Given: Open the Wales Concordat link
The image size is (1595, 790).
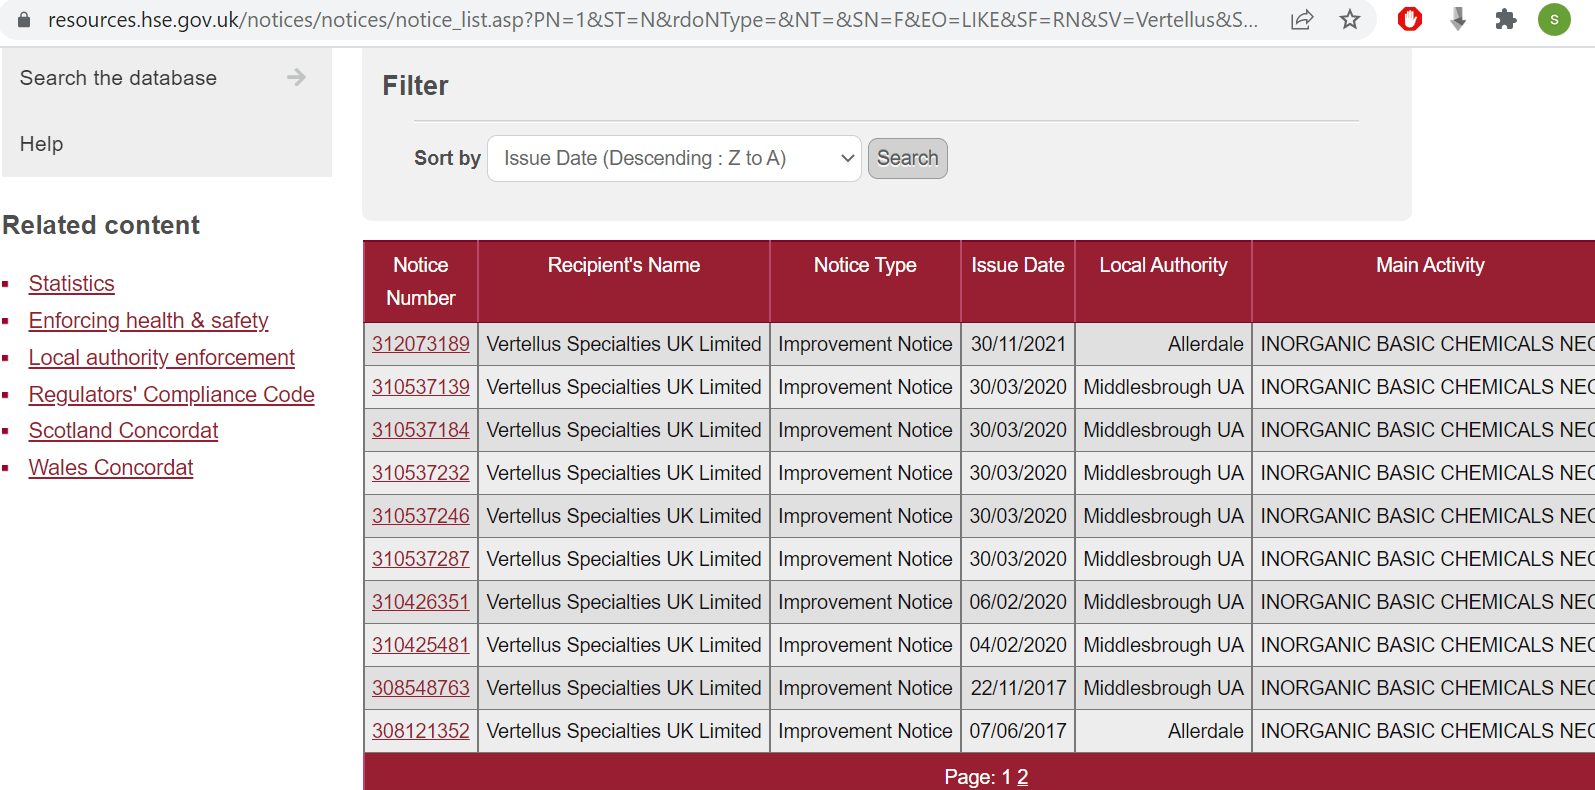Looking at the screenshot, I should pos(111,468).
